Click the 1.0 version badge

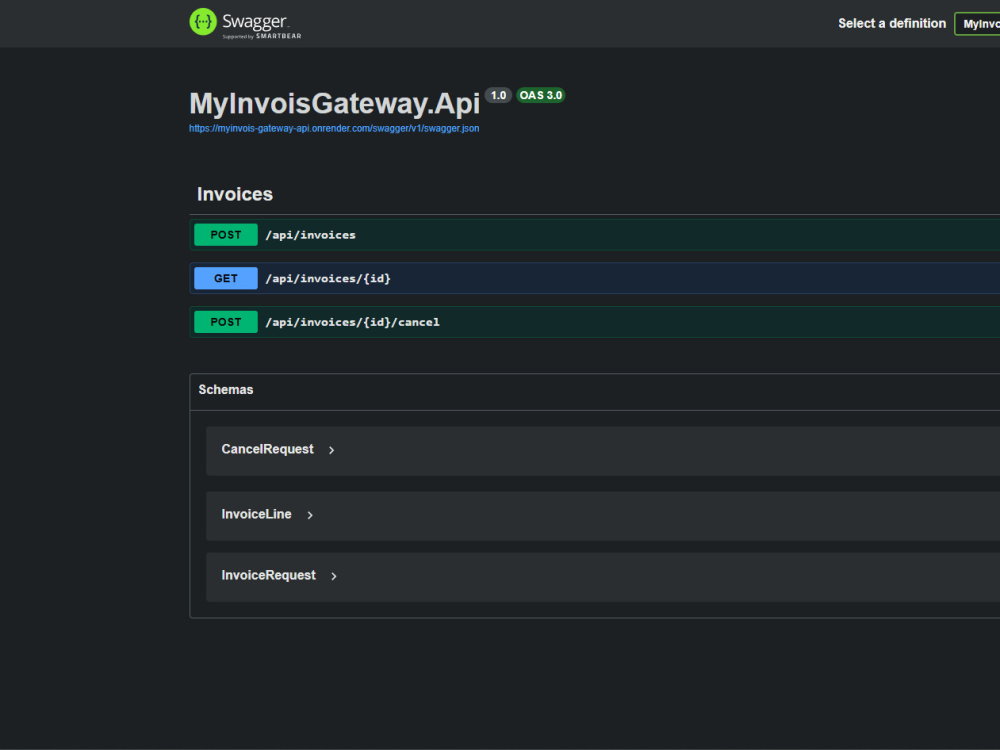(x=498, y=96)
